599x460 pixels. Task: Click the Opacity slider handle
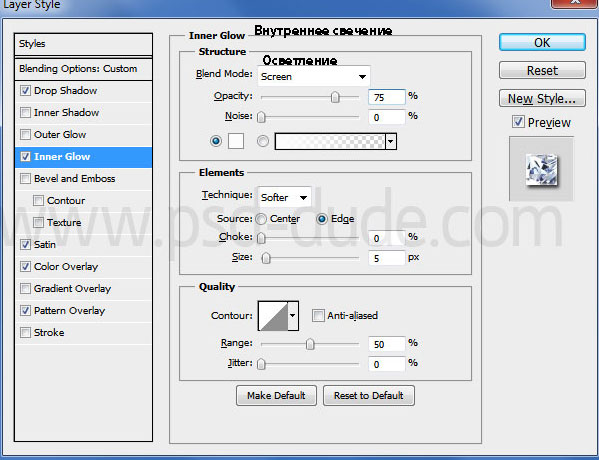point(335,97)
